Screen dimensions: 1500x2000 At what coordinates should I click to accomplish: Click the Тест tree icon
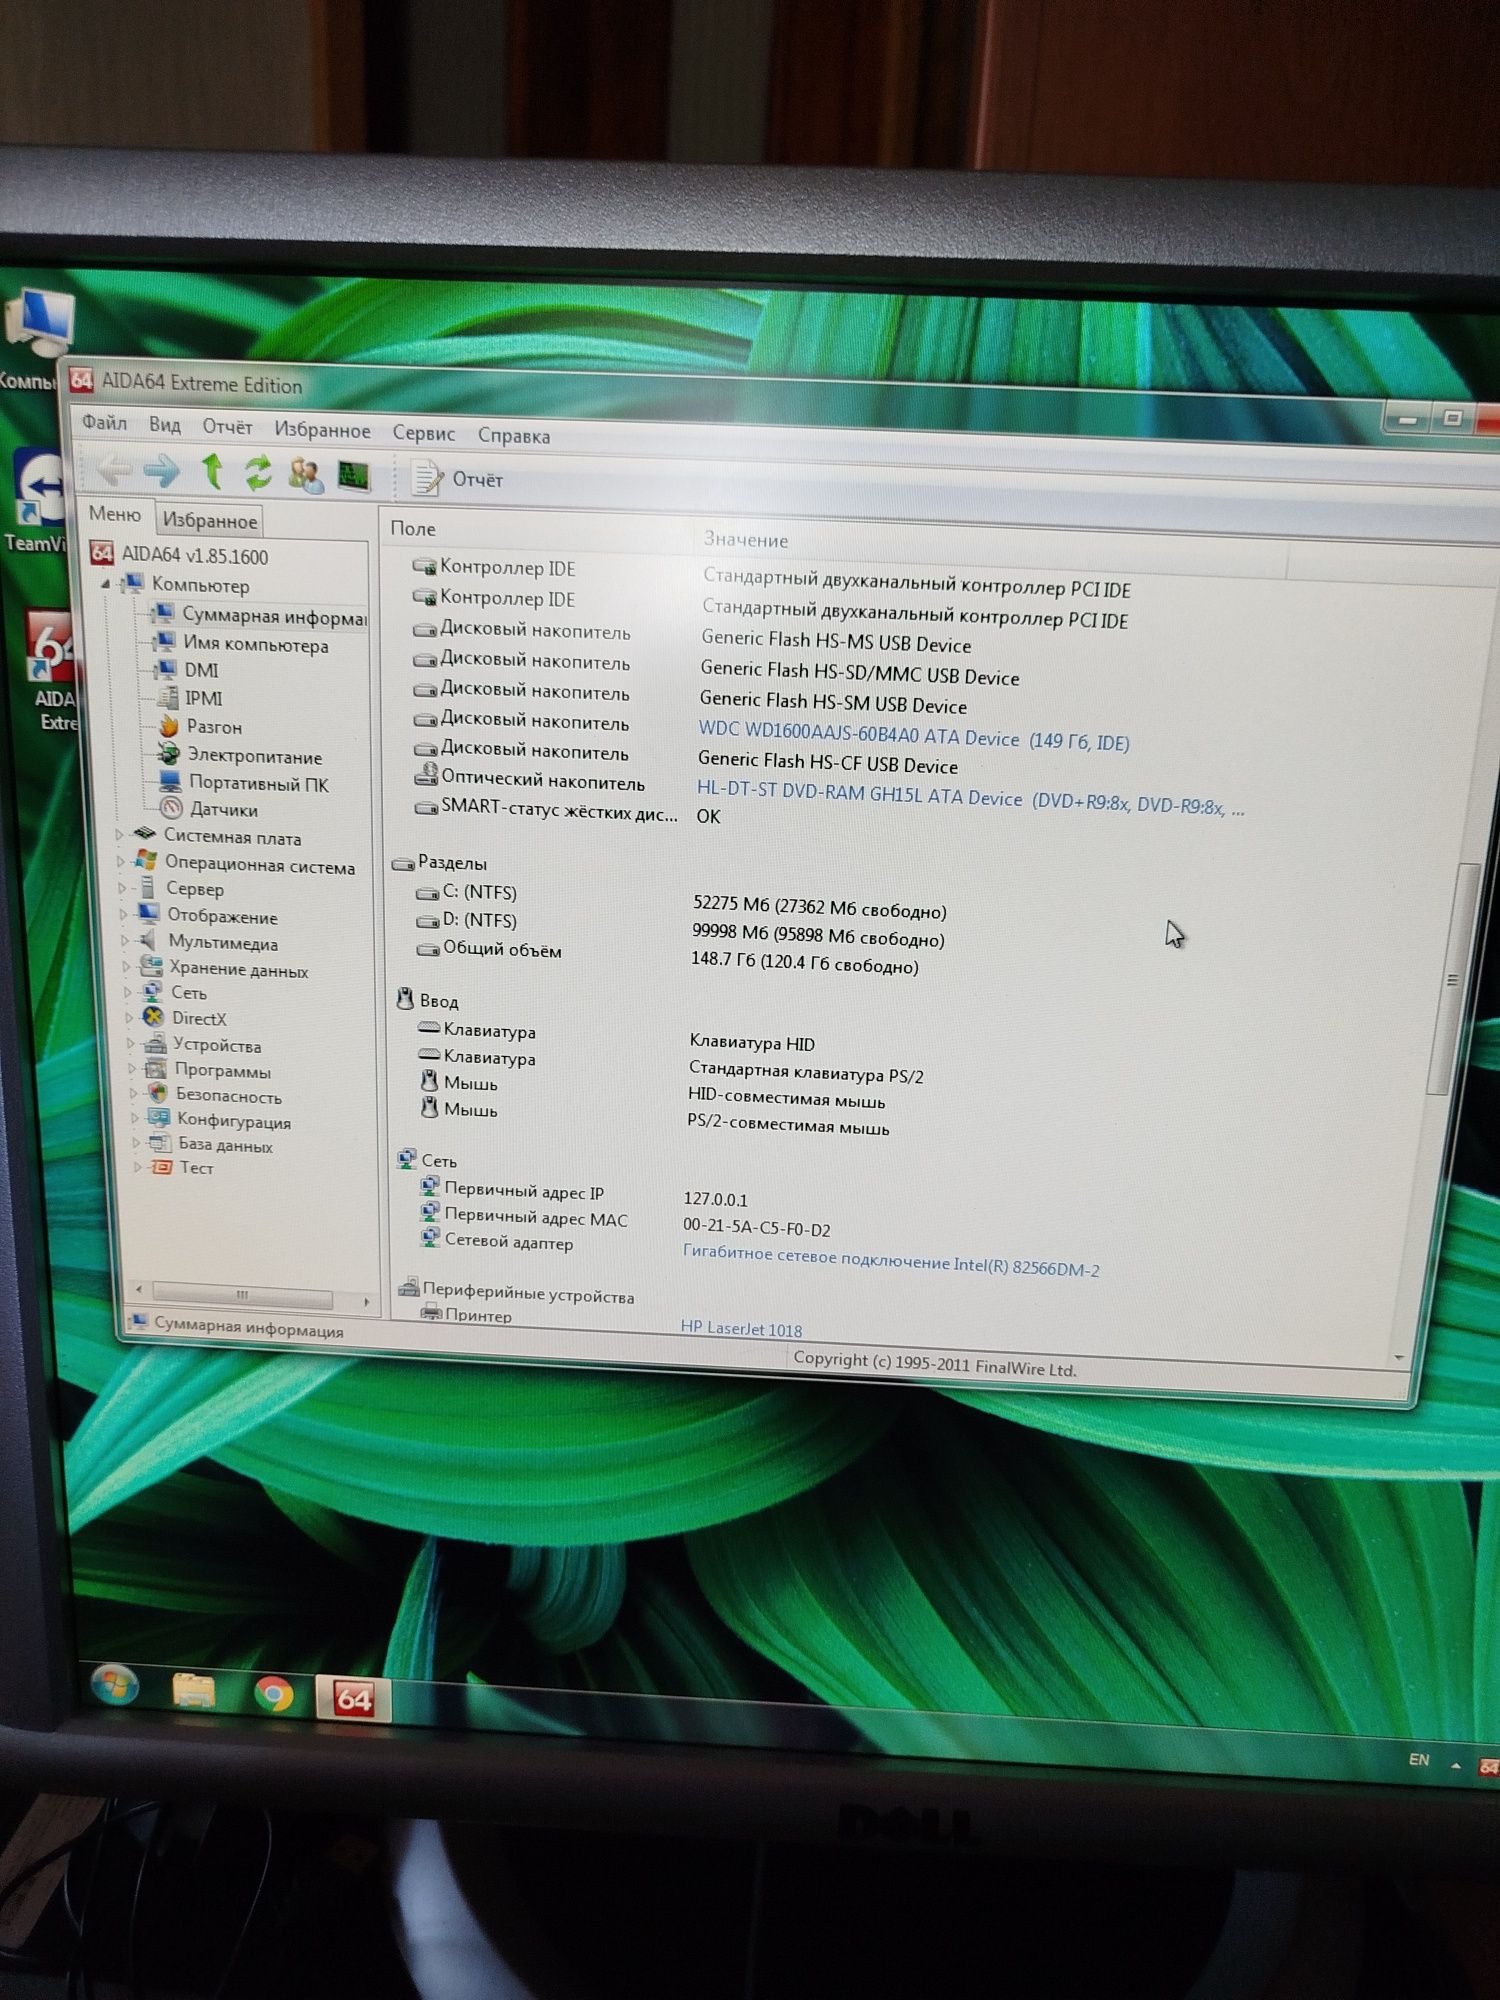click(162, 1167)
